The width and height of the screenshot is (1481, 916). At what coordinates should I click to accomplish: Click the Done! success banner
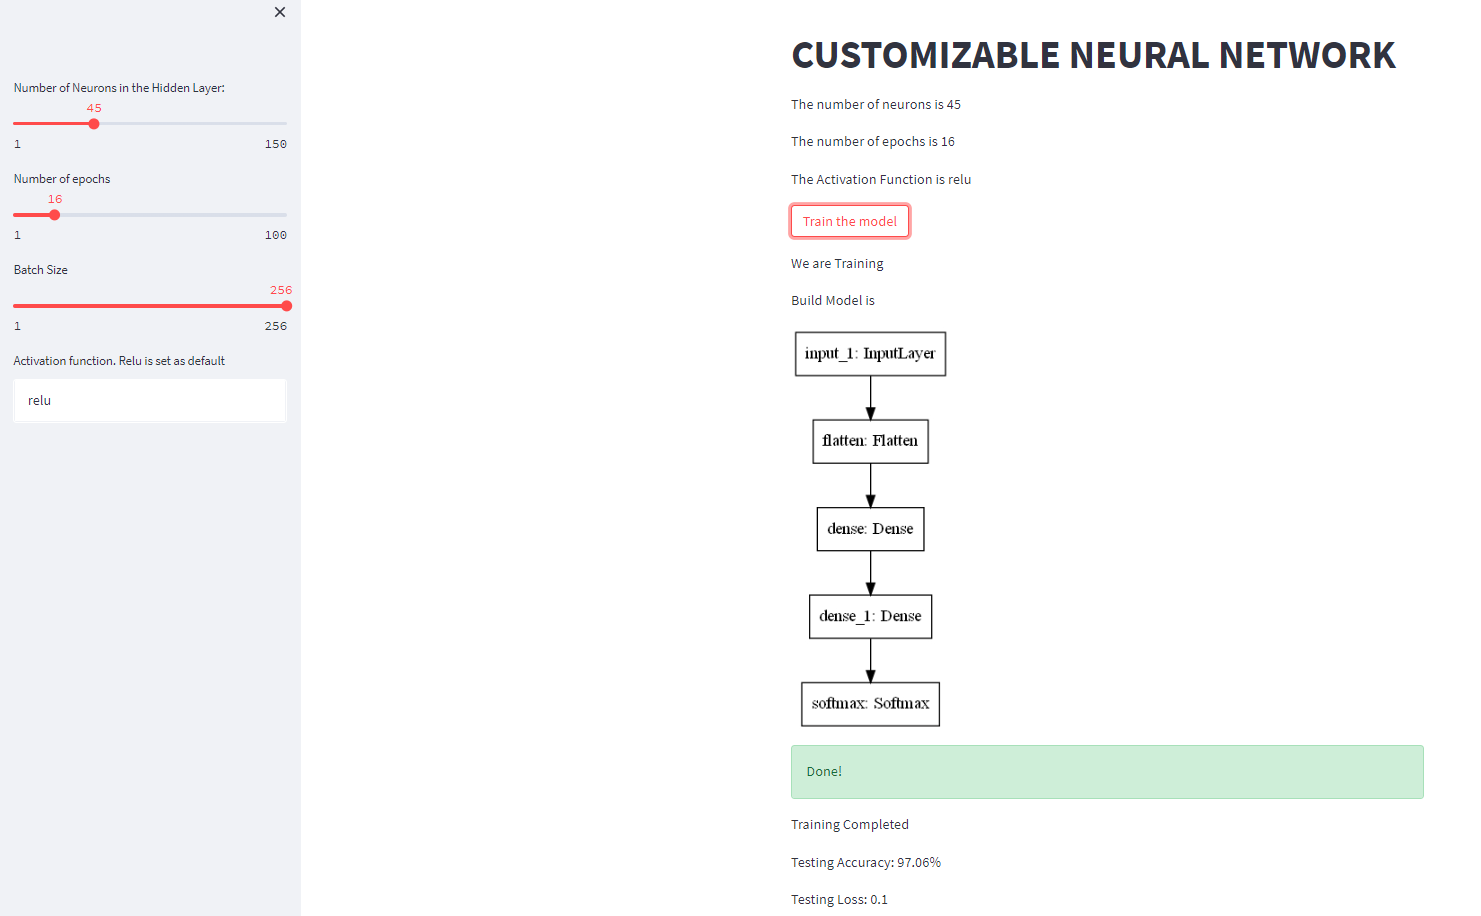pos(1106,771)
